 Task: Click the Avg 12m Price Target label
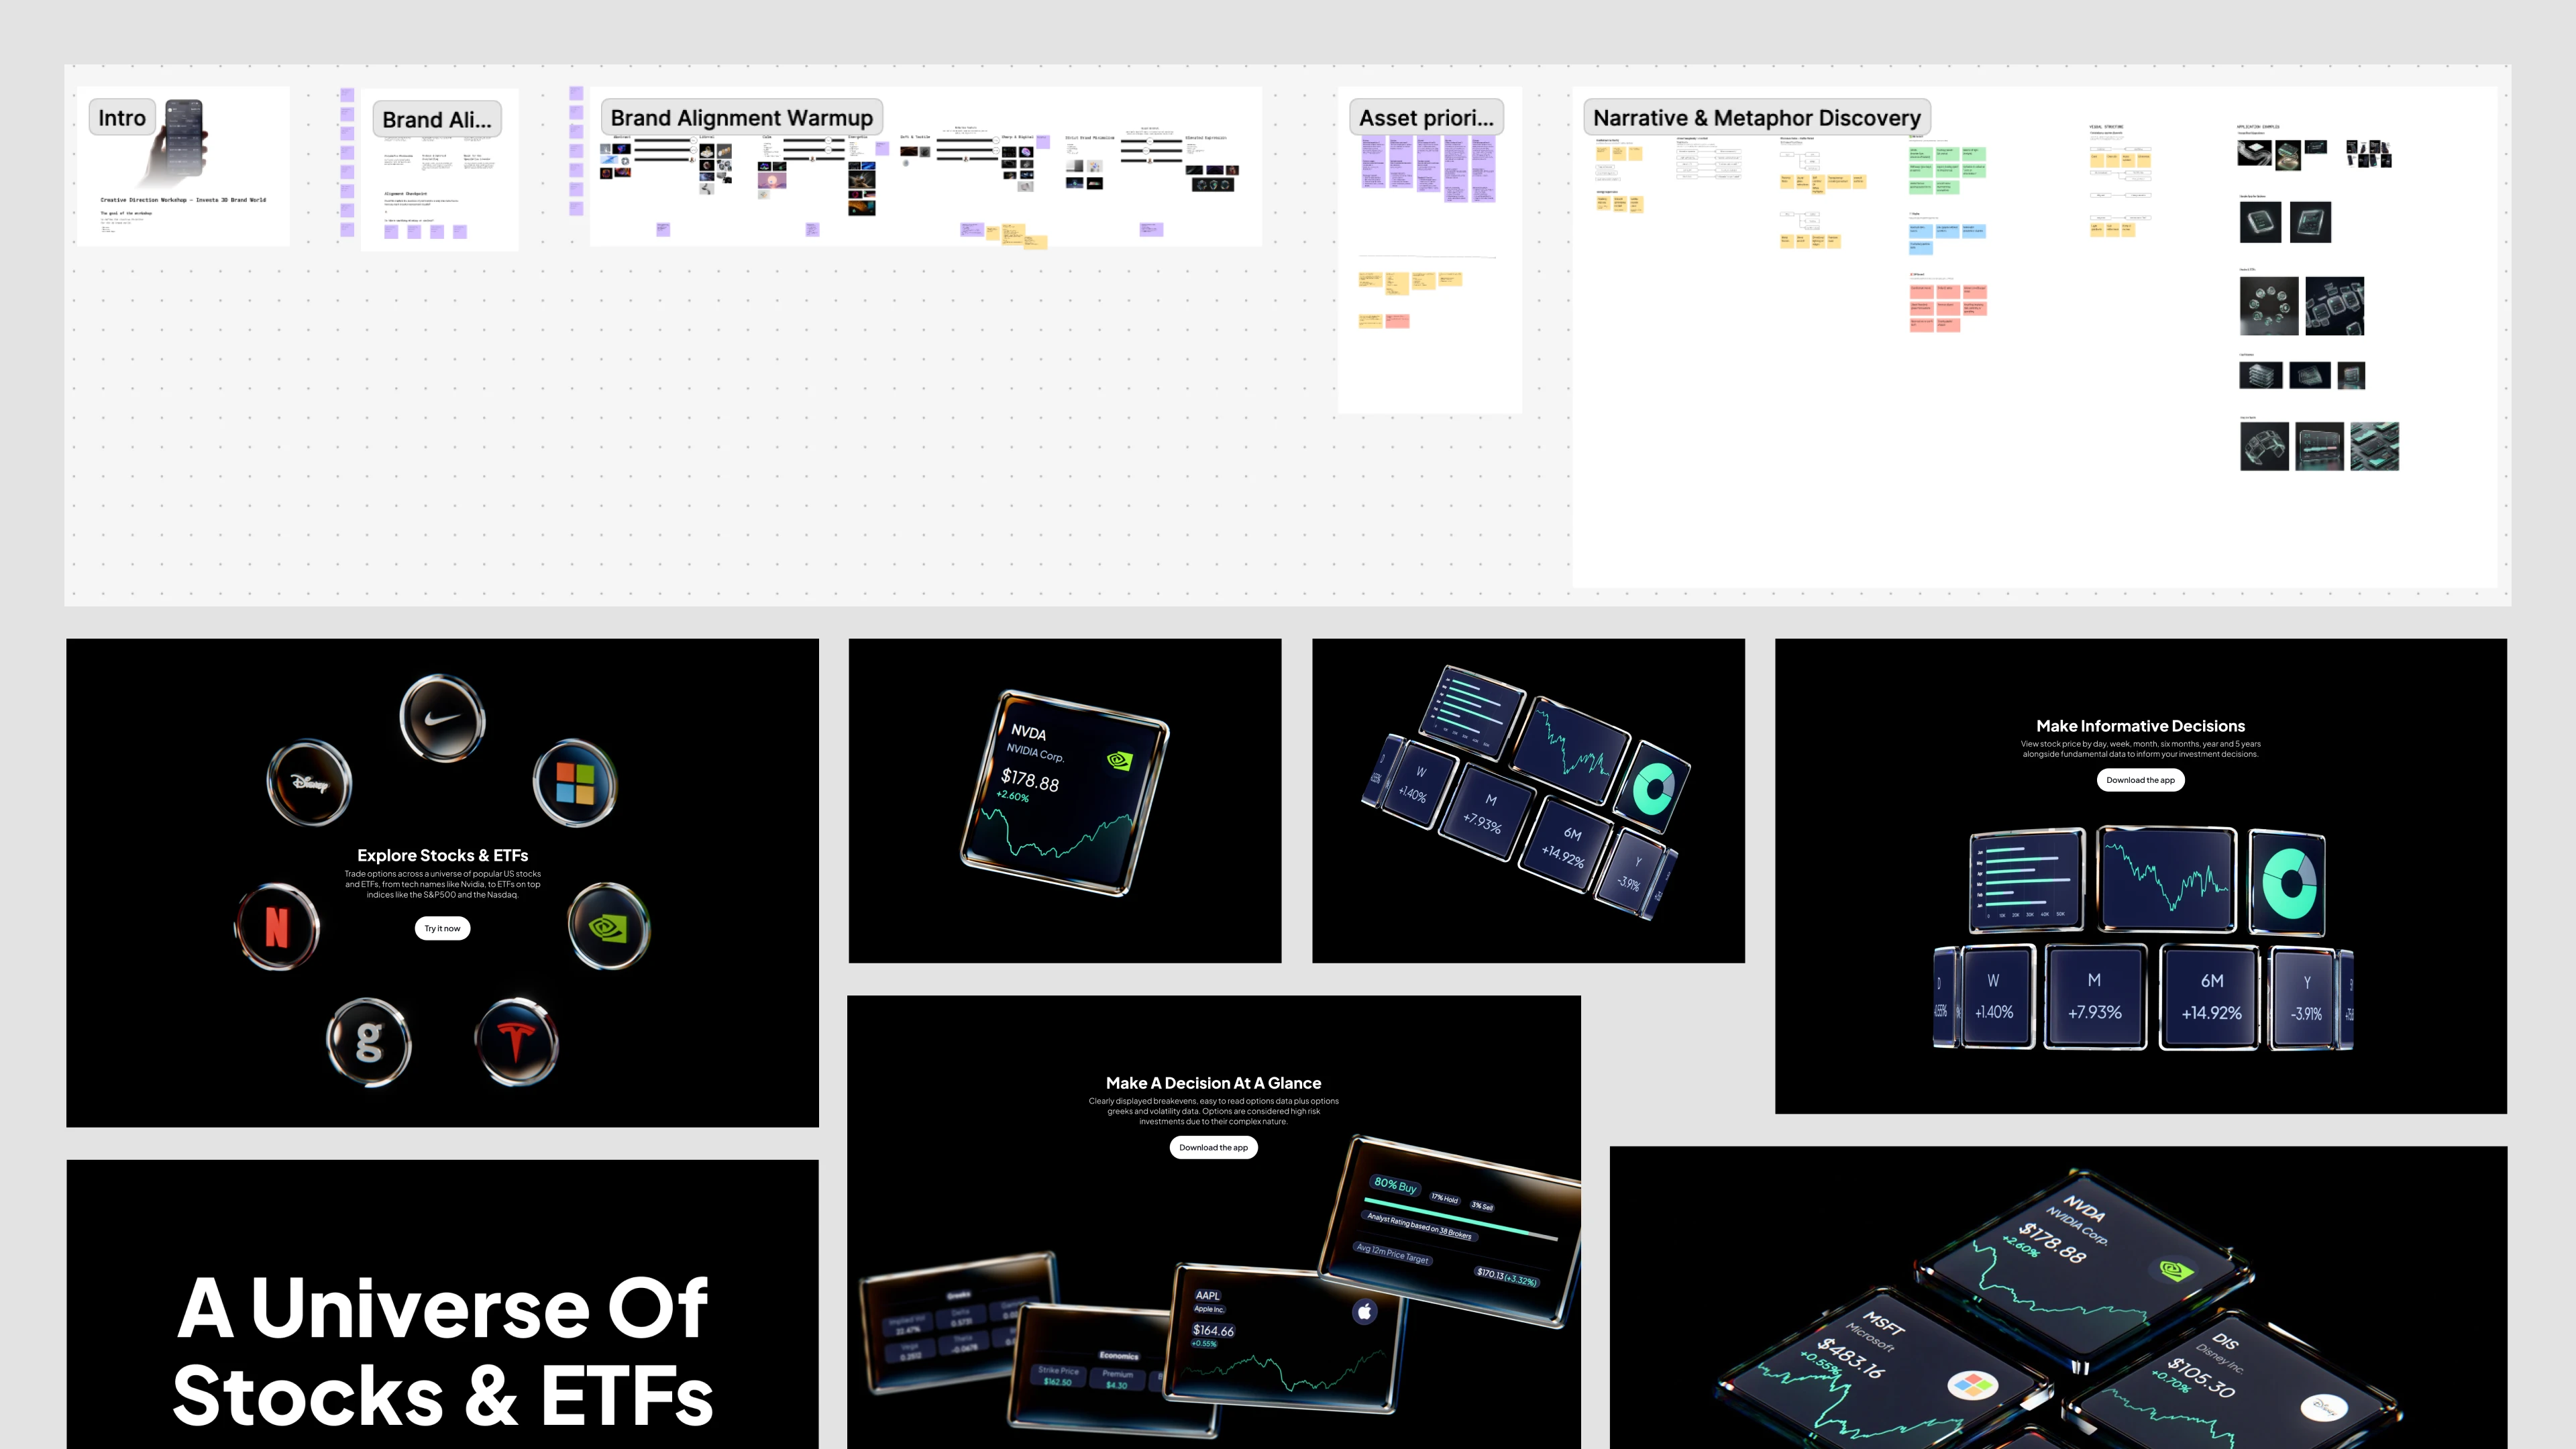coord(1392,1253)
